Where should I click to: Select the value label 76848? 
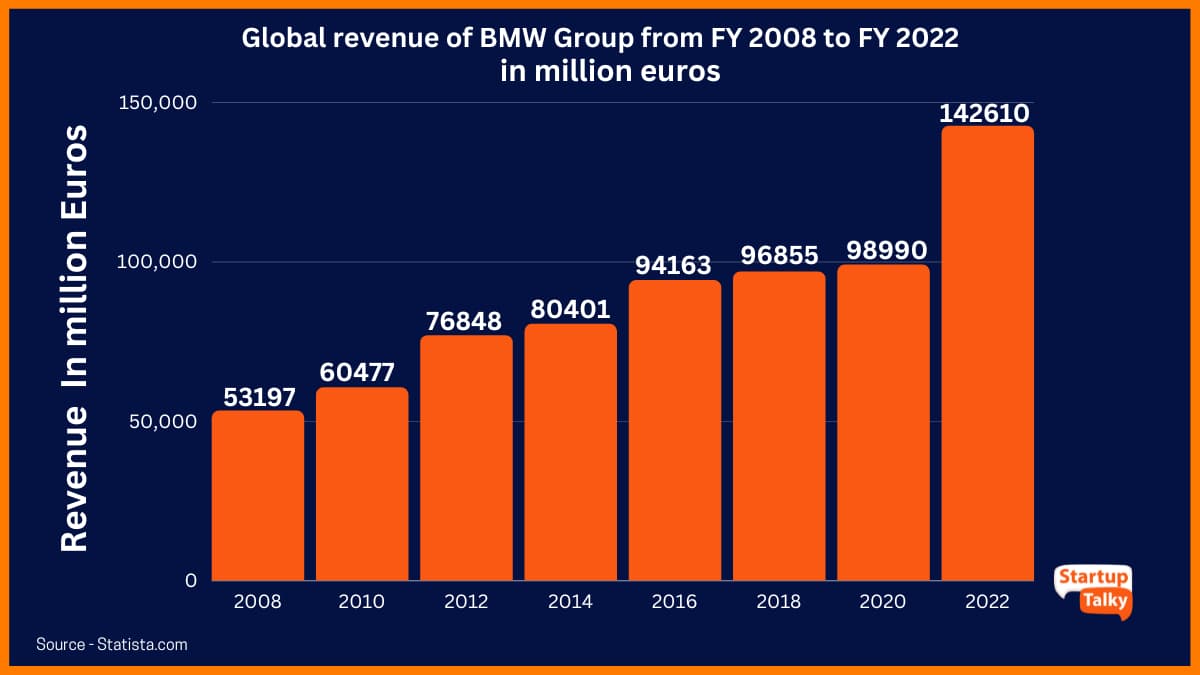pos(466,321)
